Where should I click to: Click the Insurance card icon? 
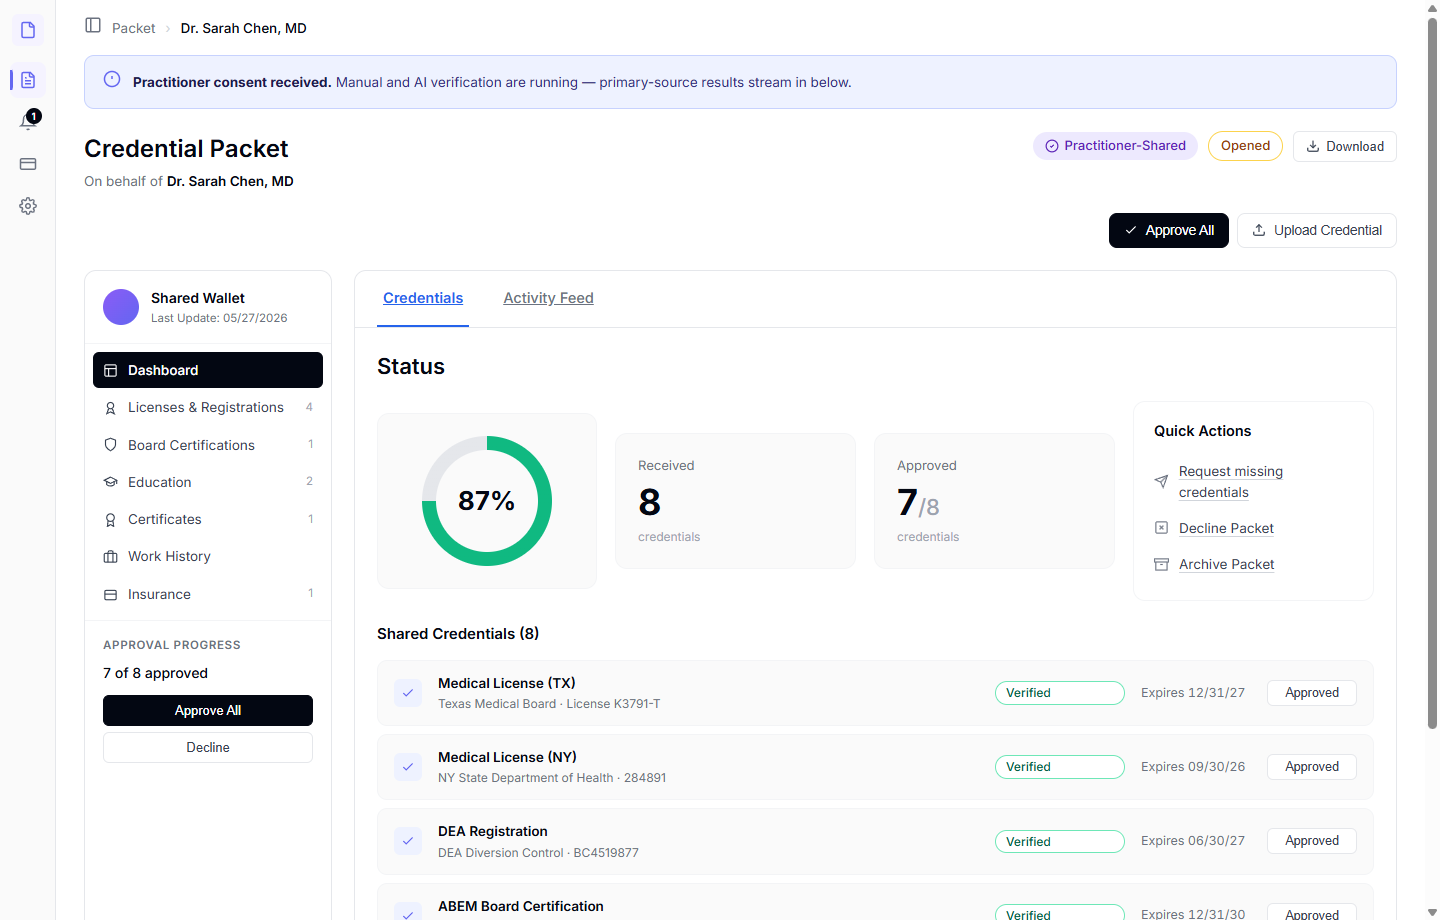click(111, 595)
